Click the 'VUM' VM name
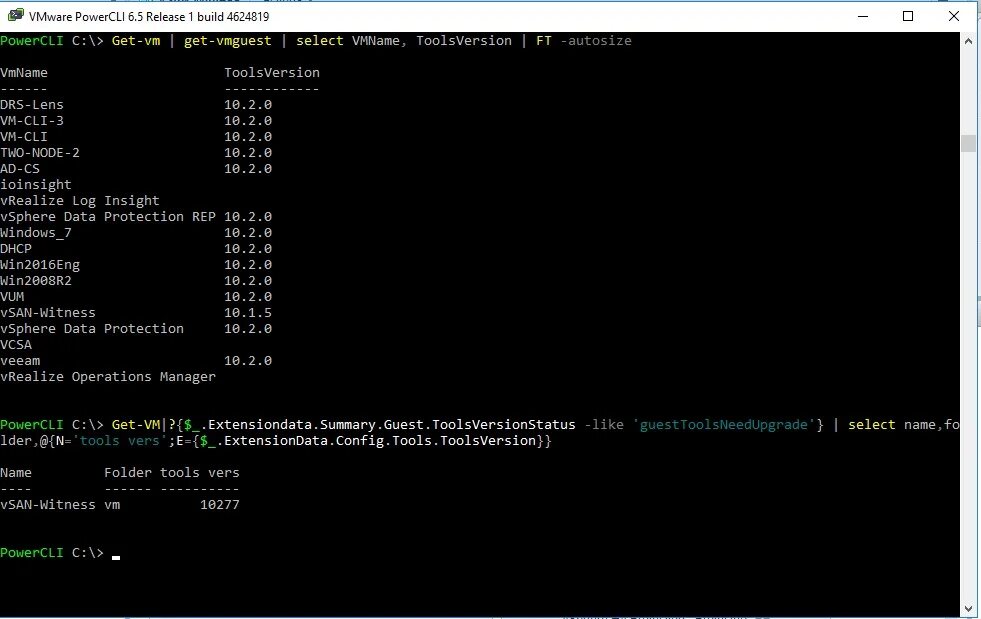Screen dimensions: 981x619 (x=12, y=297)
